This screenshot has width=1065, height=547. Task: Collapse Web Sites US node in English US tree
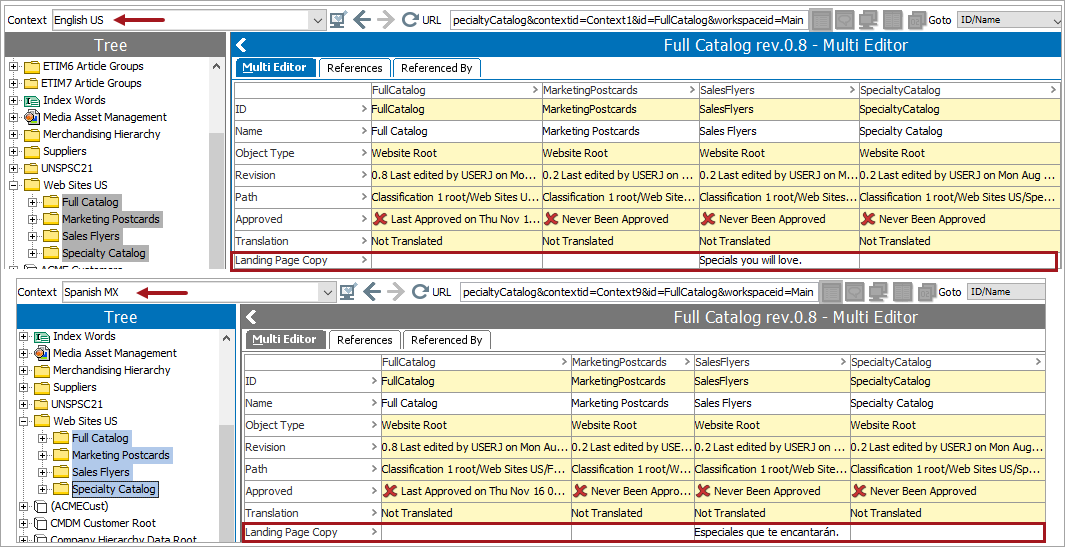13,185
